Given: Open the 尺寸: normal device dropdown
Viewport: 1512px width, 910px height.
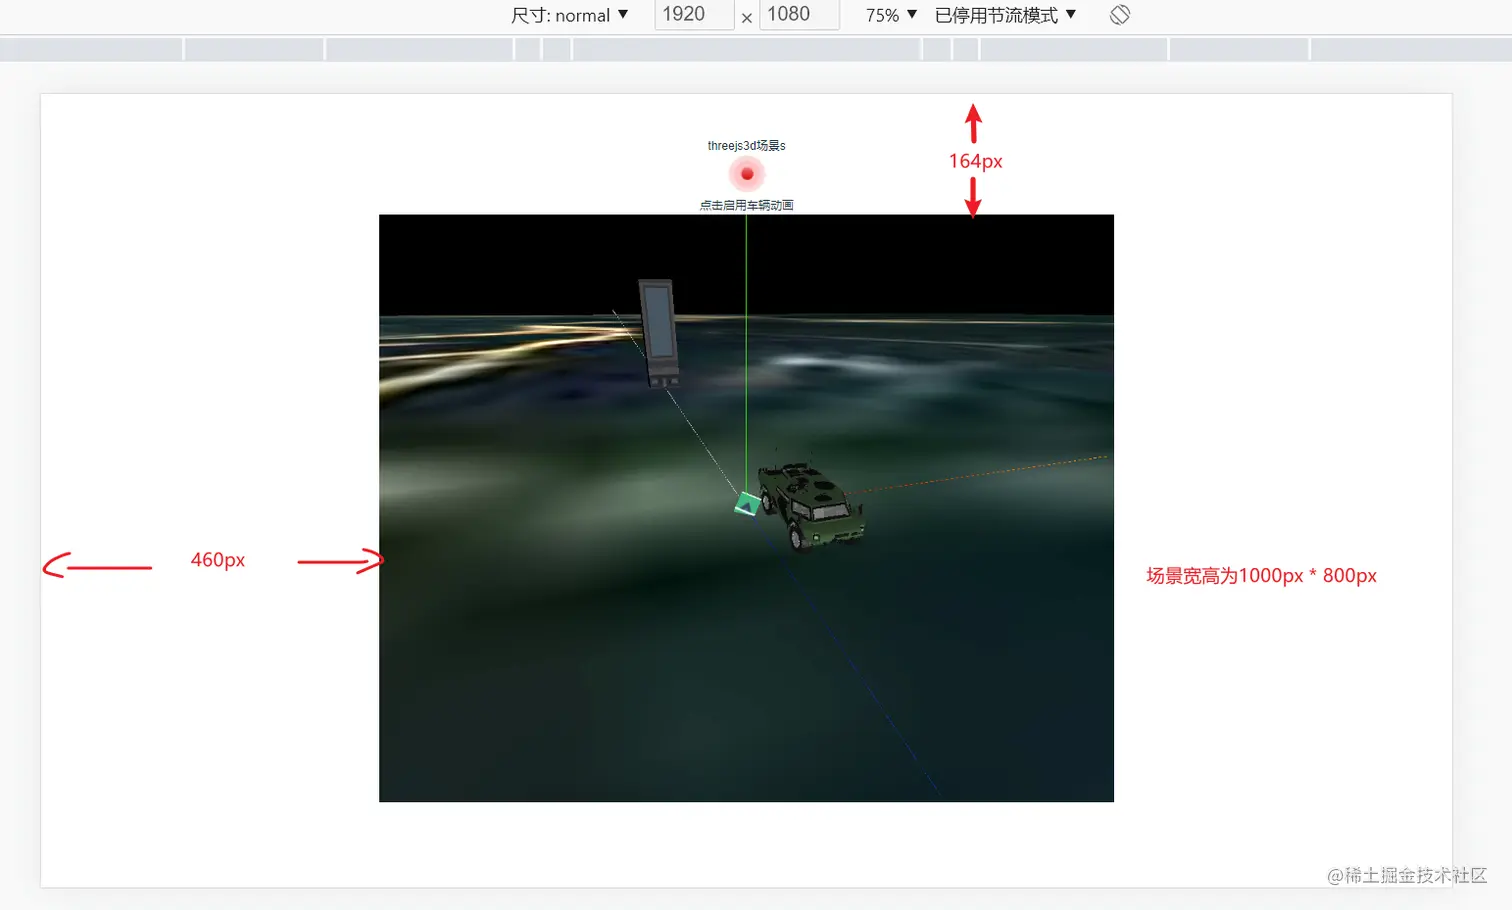Looking at the screenshot, I should [569, 15].
